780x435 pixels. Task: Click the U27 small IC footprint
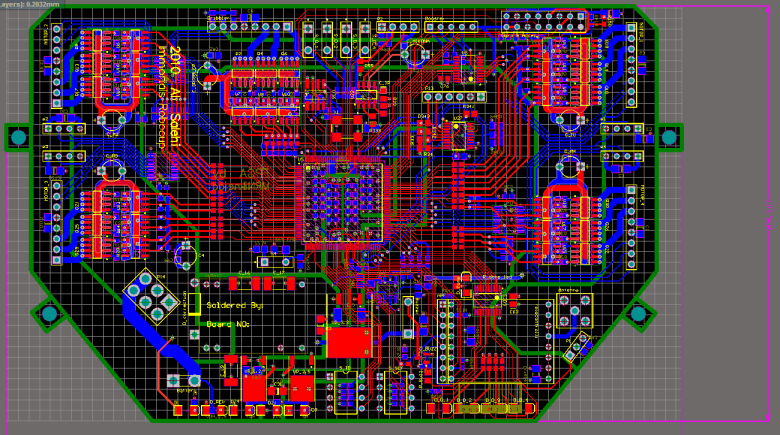click(x=459, y=135)
